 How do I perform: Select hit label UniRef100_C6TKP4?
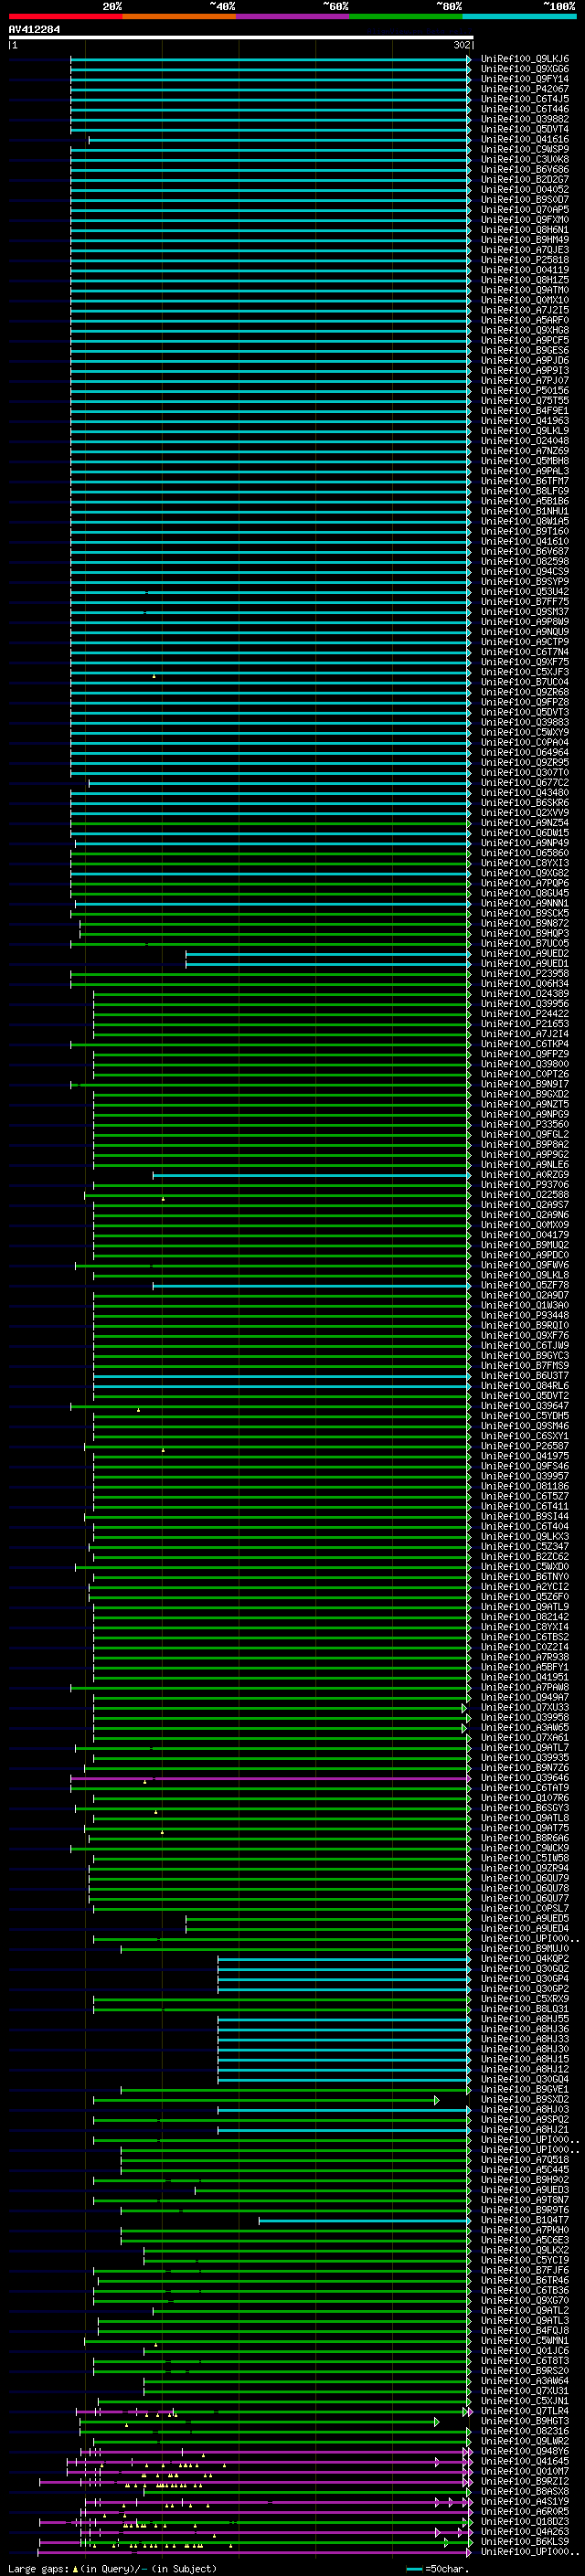point(525,1044)
